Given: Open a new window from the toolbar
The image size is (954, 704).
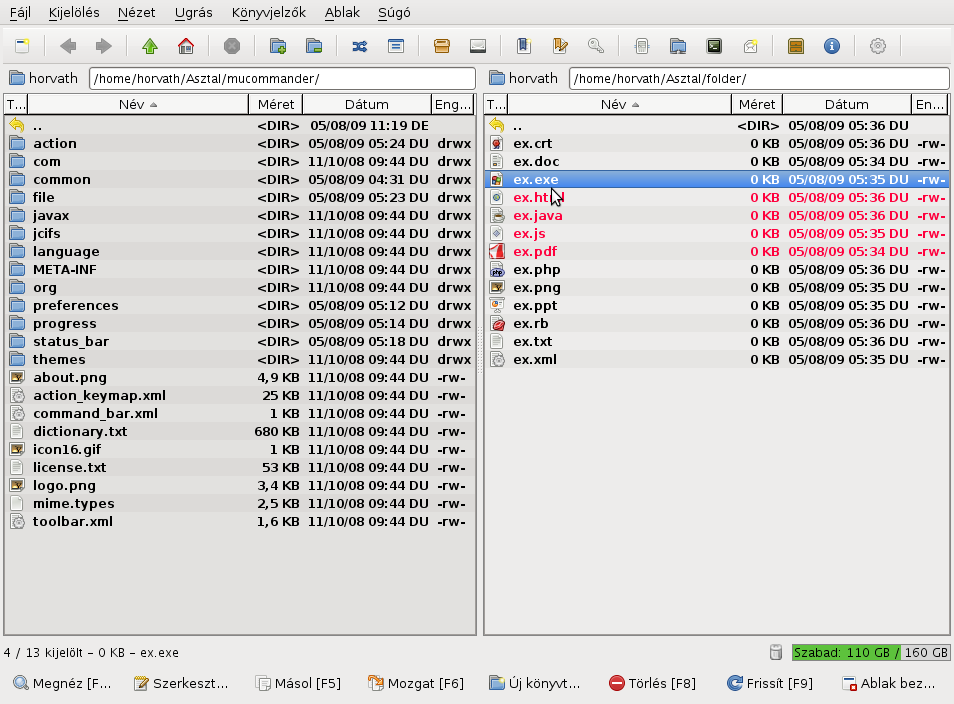Looking at the screenshot, I should tap(23, 46).
